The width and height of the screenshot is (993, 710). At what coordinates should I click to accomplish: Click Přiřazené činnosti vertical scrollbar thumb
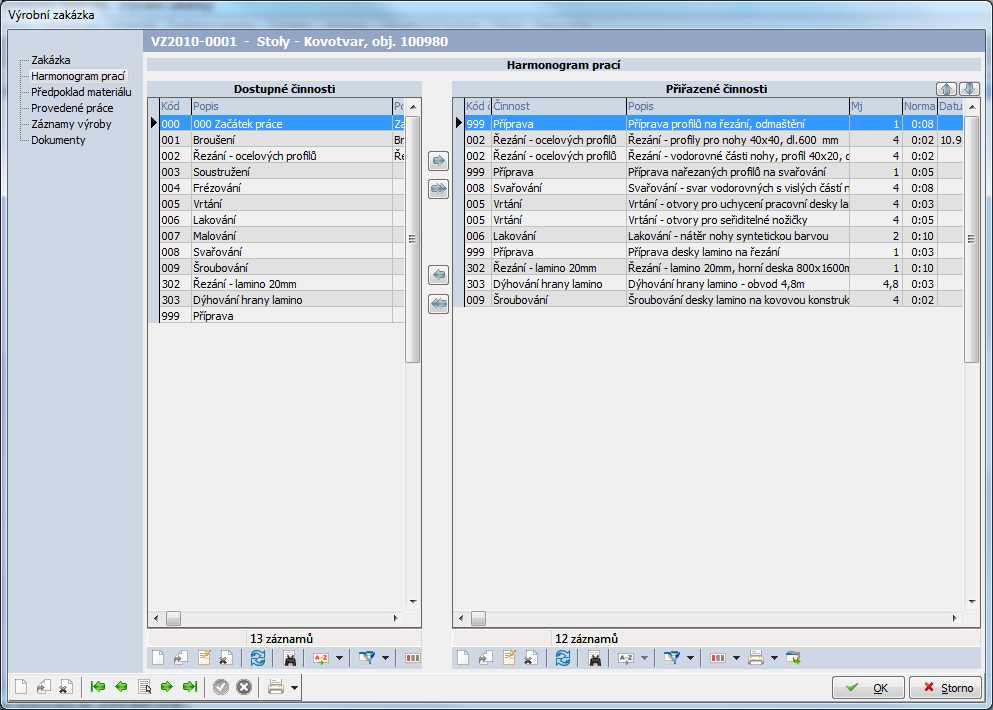pyautogui.click(x=971, y=239)
